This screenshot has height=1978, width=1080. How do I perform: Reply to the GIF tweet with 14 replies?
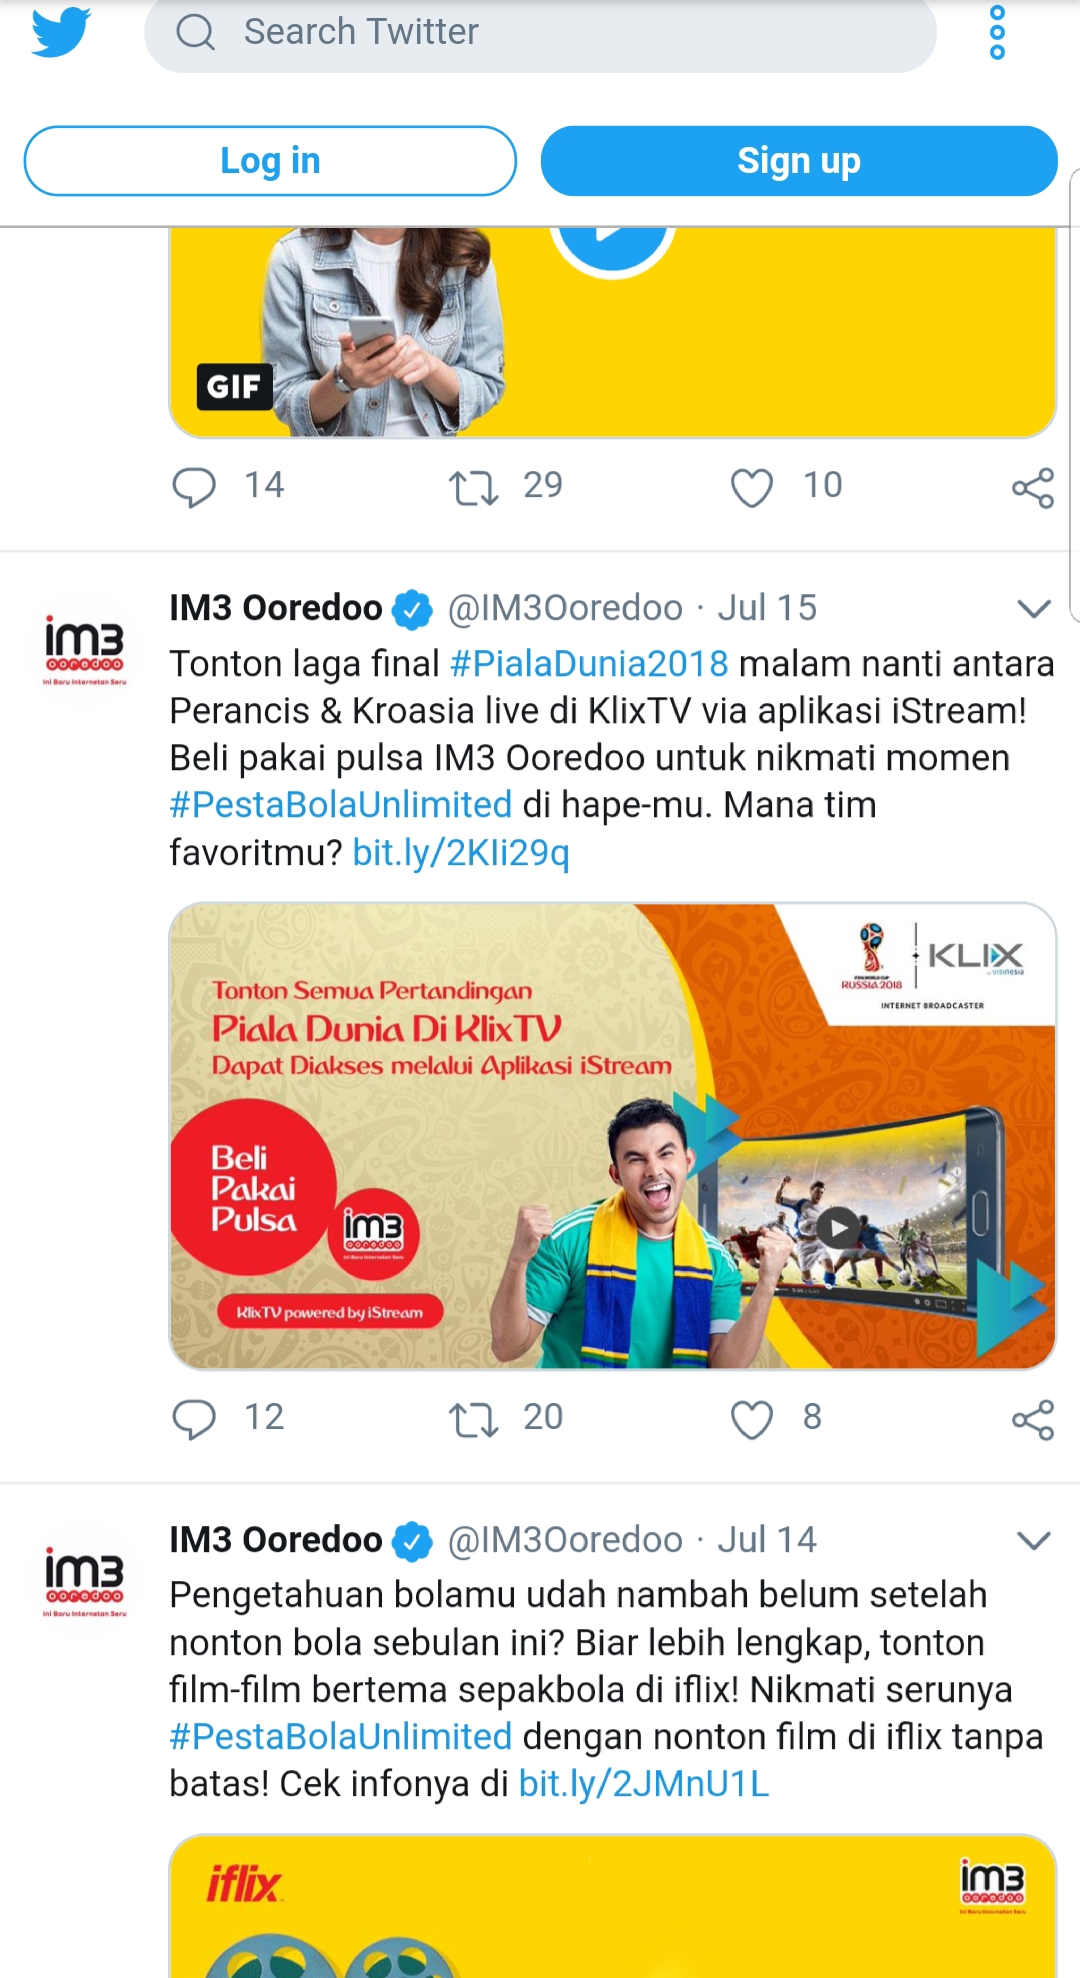coord(194,487)
